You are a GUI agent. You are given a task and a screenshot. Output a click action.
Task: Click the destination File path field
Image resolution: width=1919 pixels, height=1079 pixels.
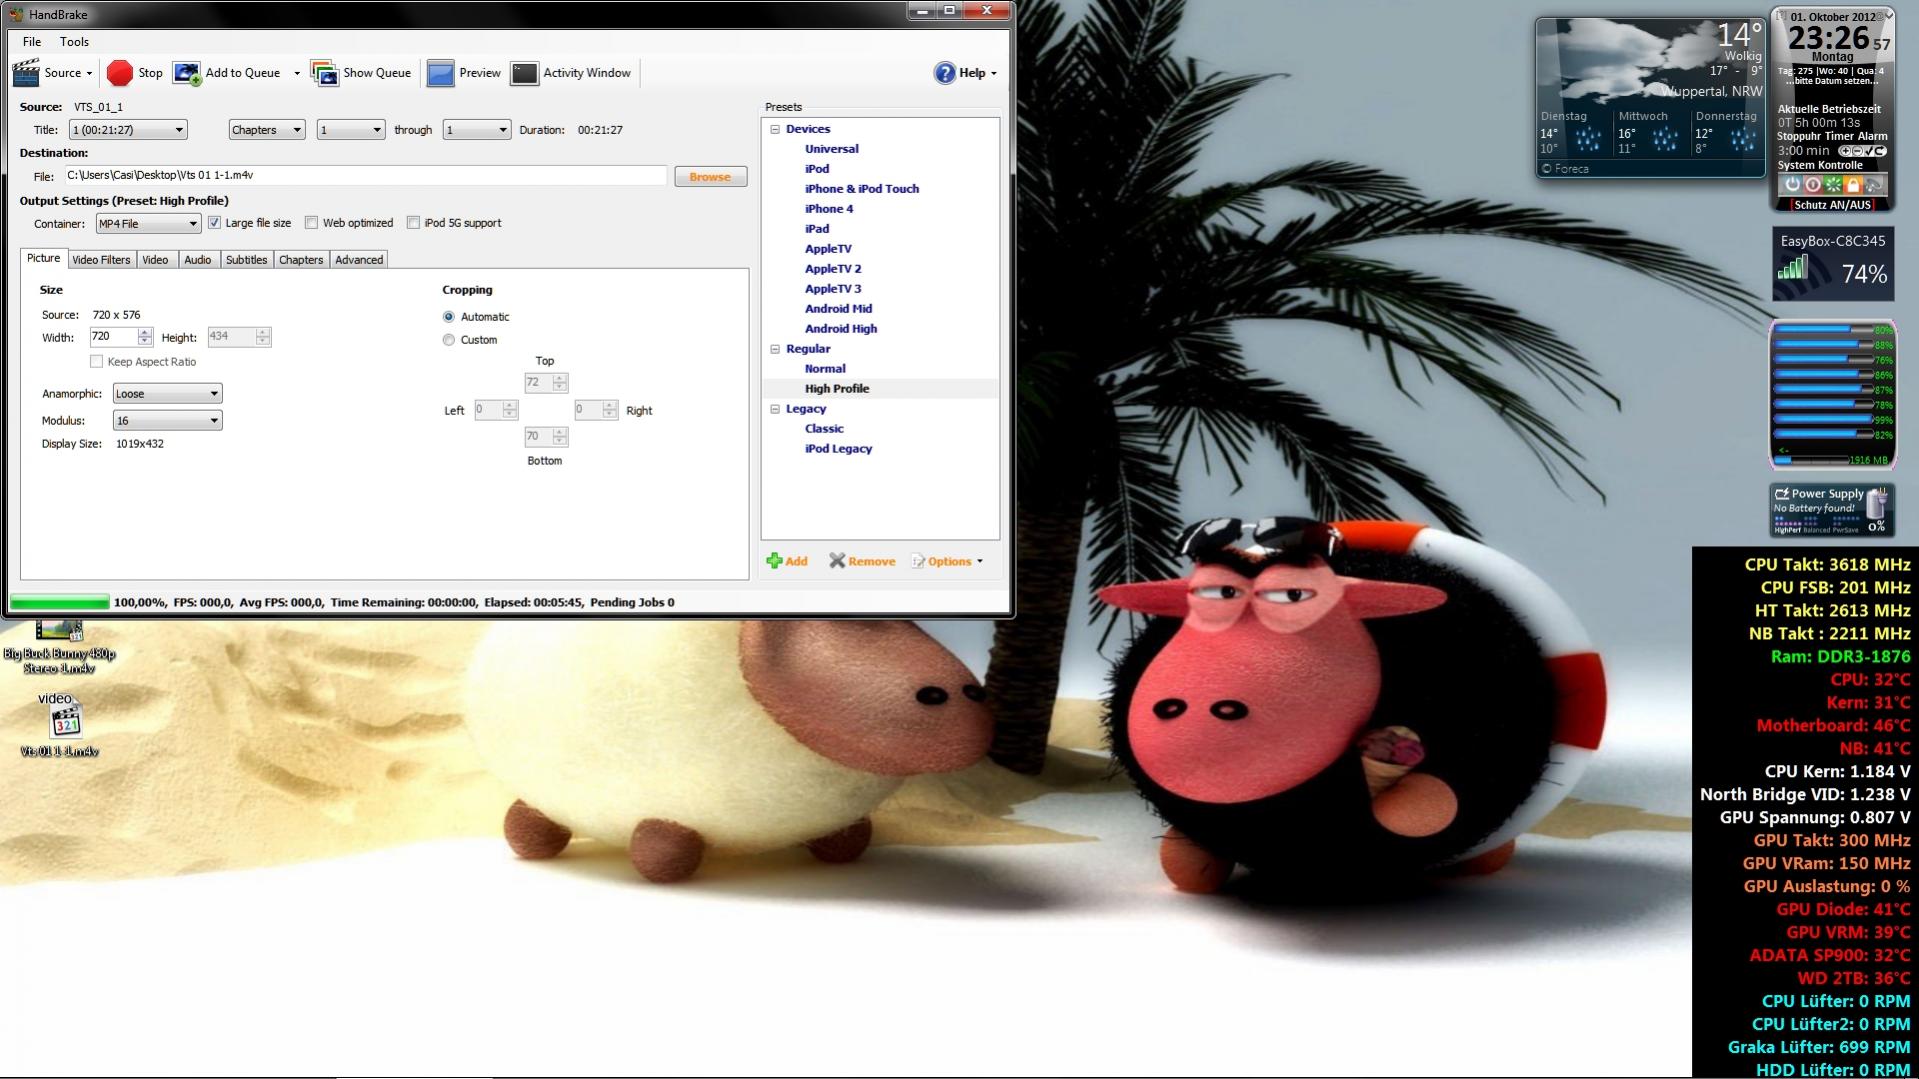(365, 175)
